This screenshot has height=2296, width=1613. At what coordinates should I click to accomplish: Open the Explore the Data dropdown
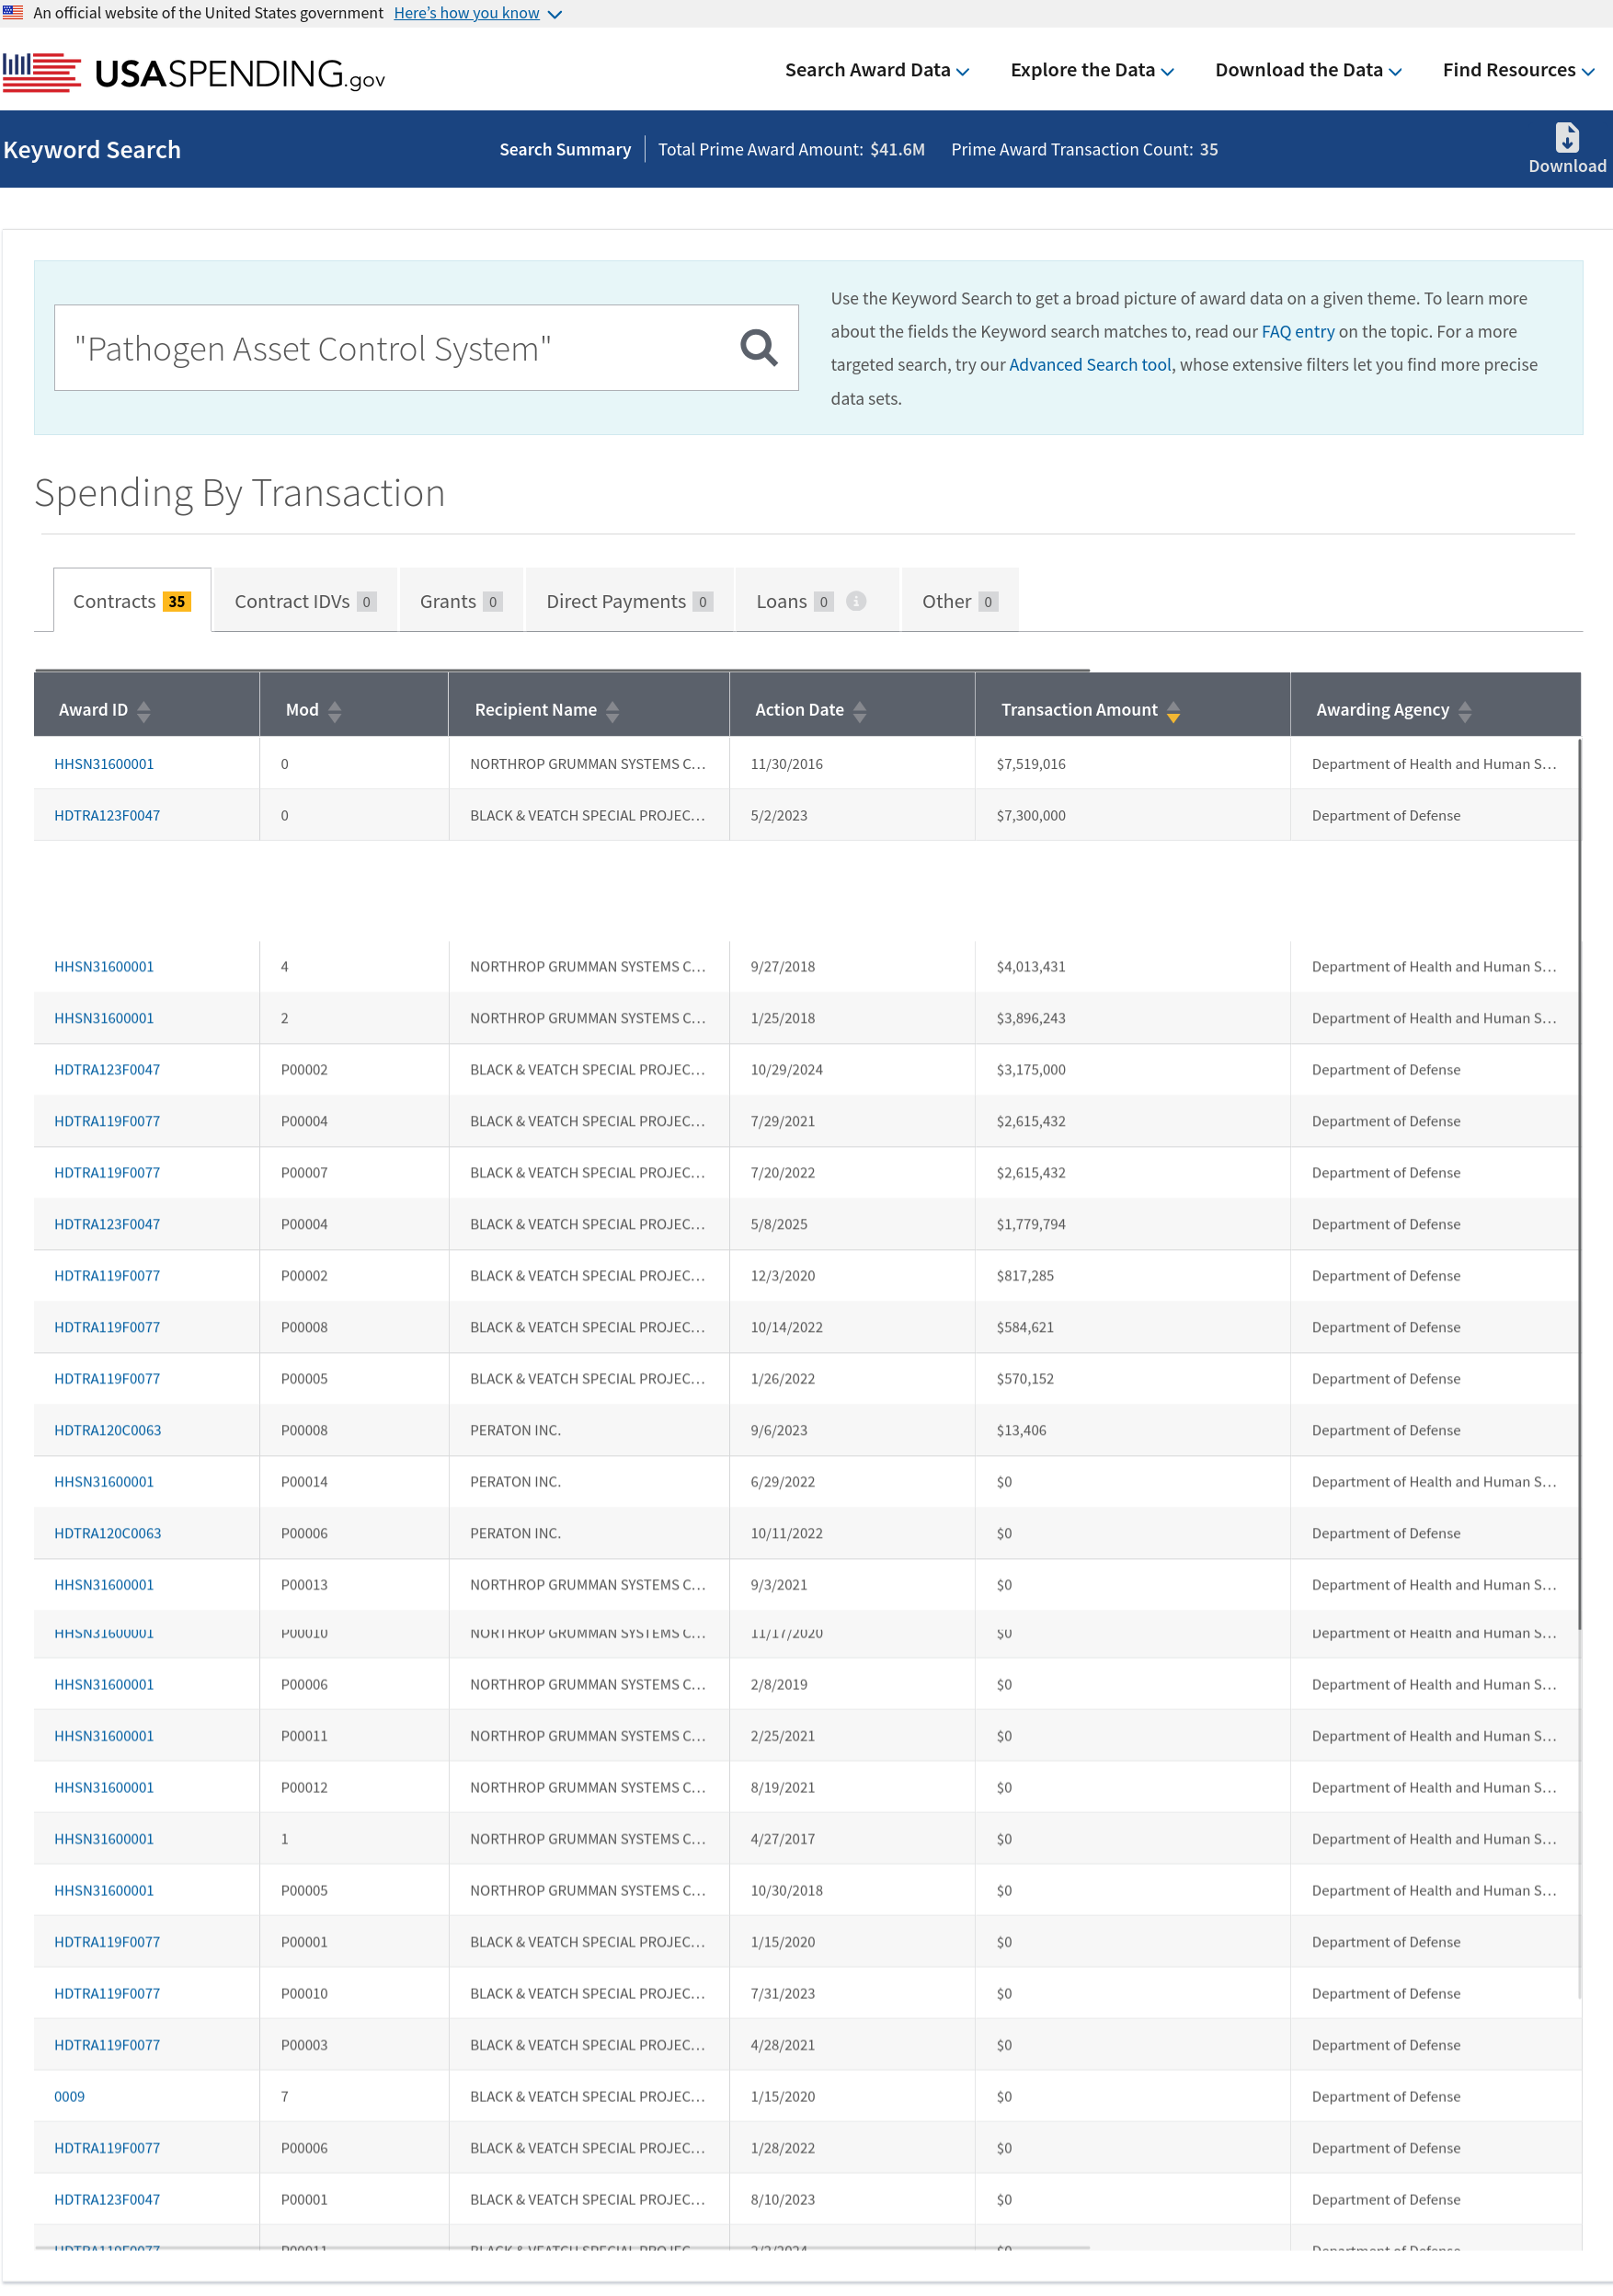point(1091,70)
